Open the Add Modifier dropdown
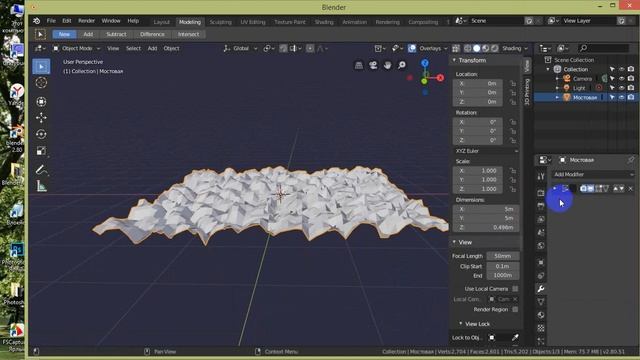This screenshot has height=360, width=640. pos(593,174)
